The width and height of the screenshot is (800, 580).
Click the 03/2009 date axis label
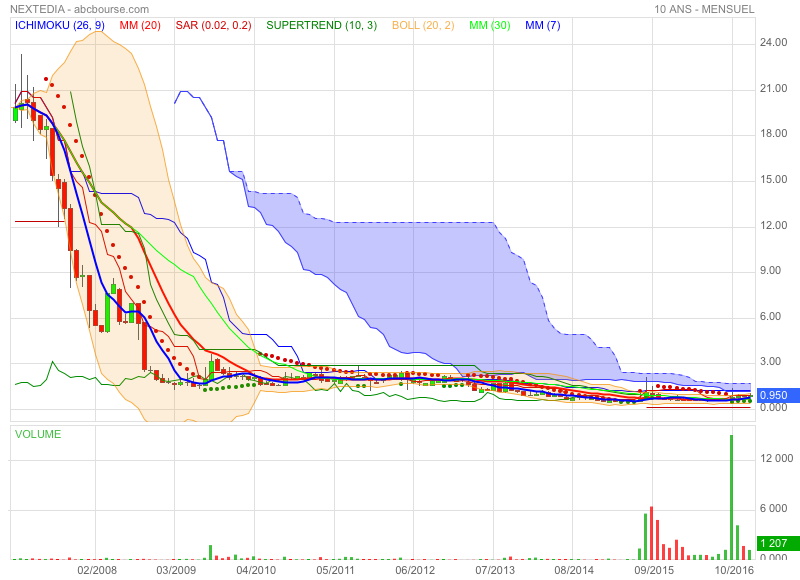pos(176,570)
